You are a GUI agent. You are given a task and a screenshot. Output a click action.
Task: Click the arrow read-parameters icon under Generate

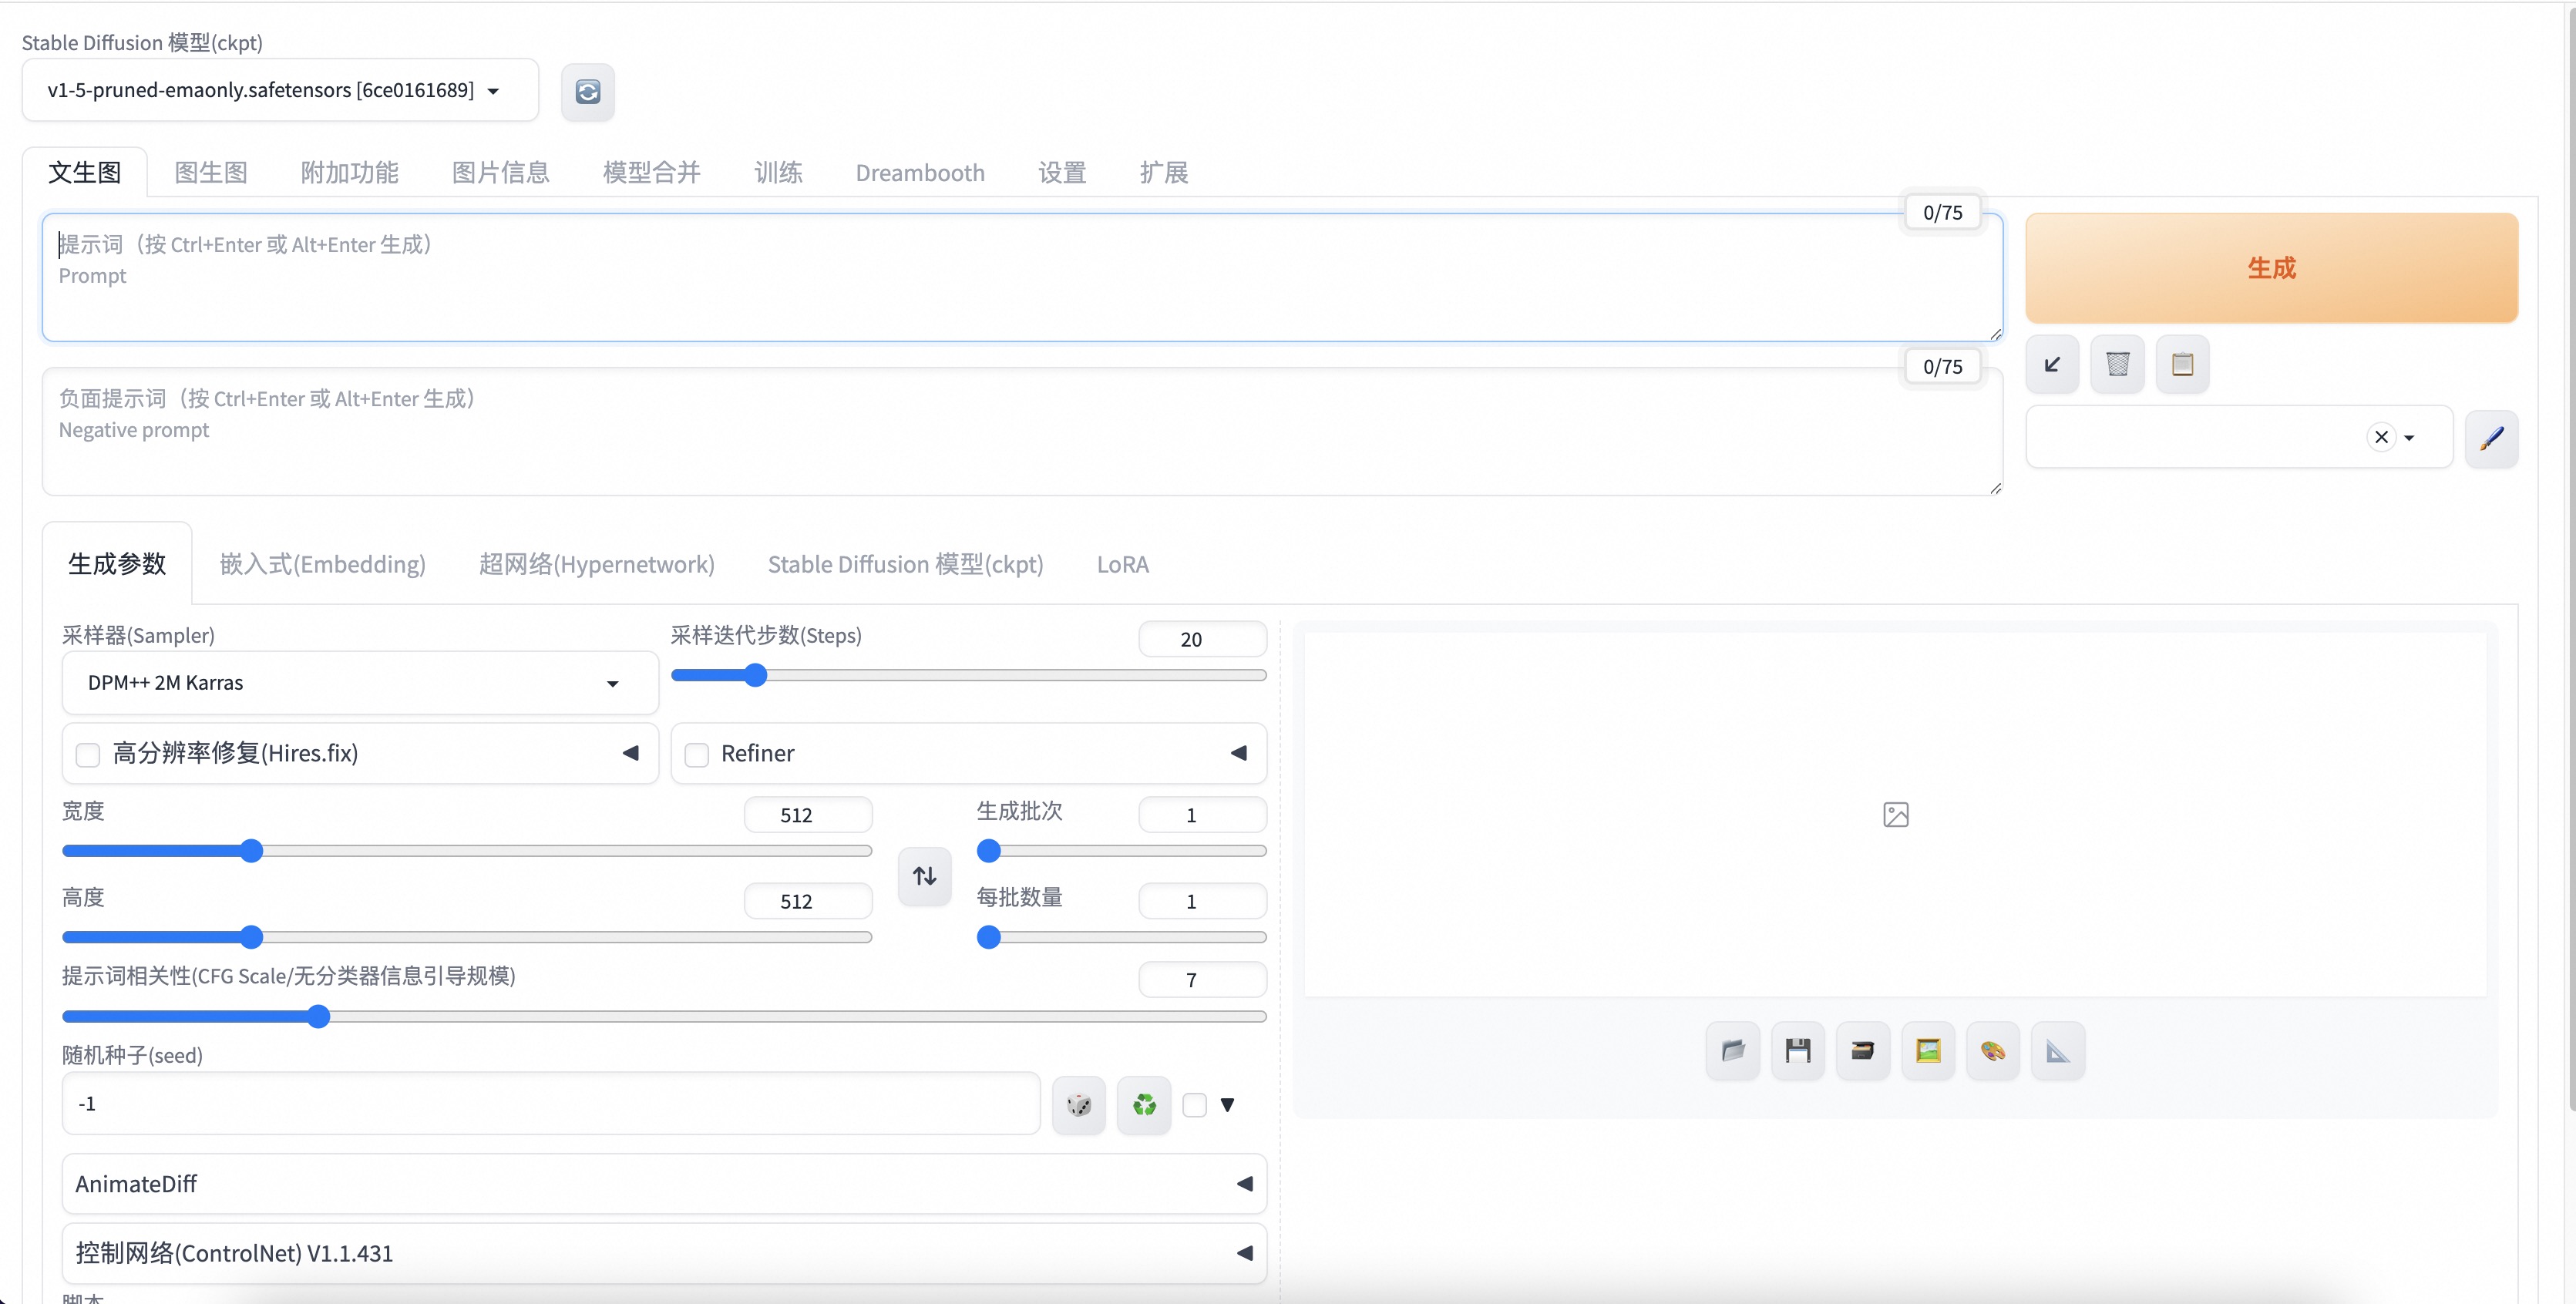[2052, 364]
